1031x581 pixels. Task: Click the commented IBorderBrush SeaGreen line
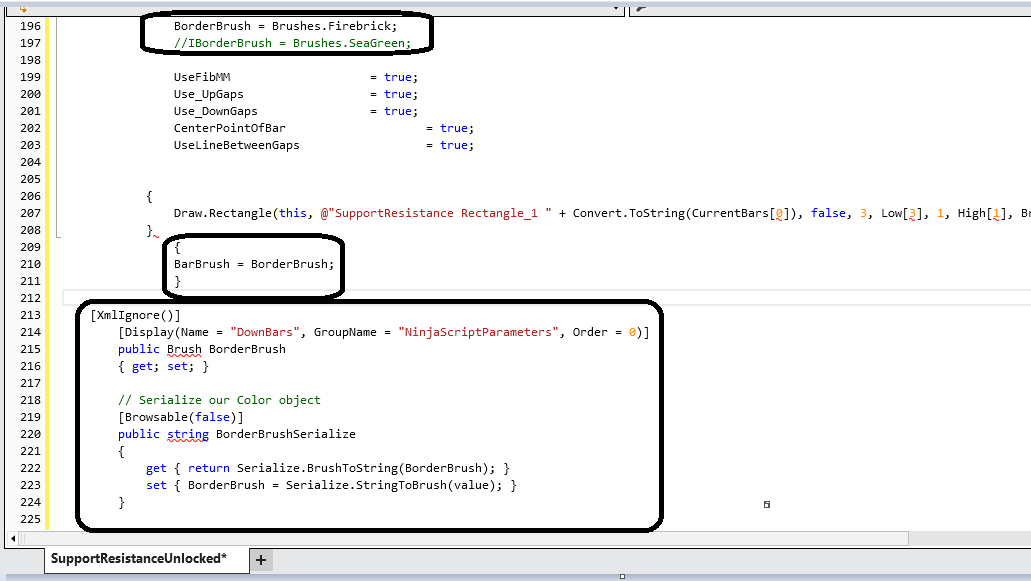[x=293, y=43]
